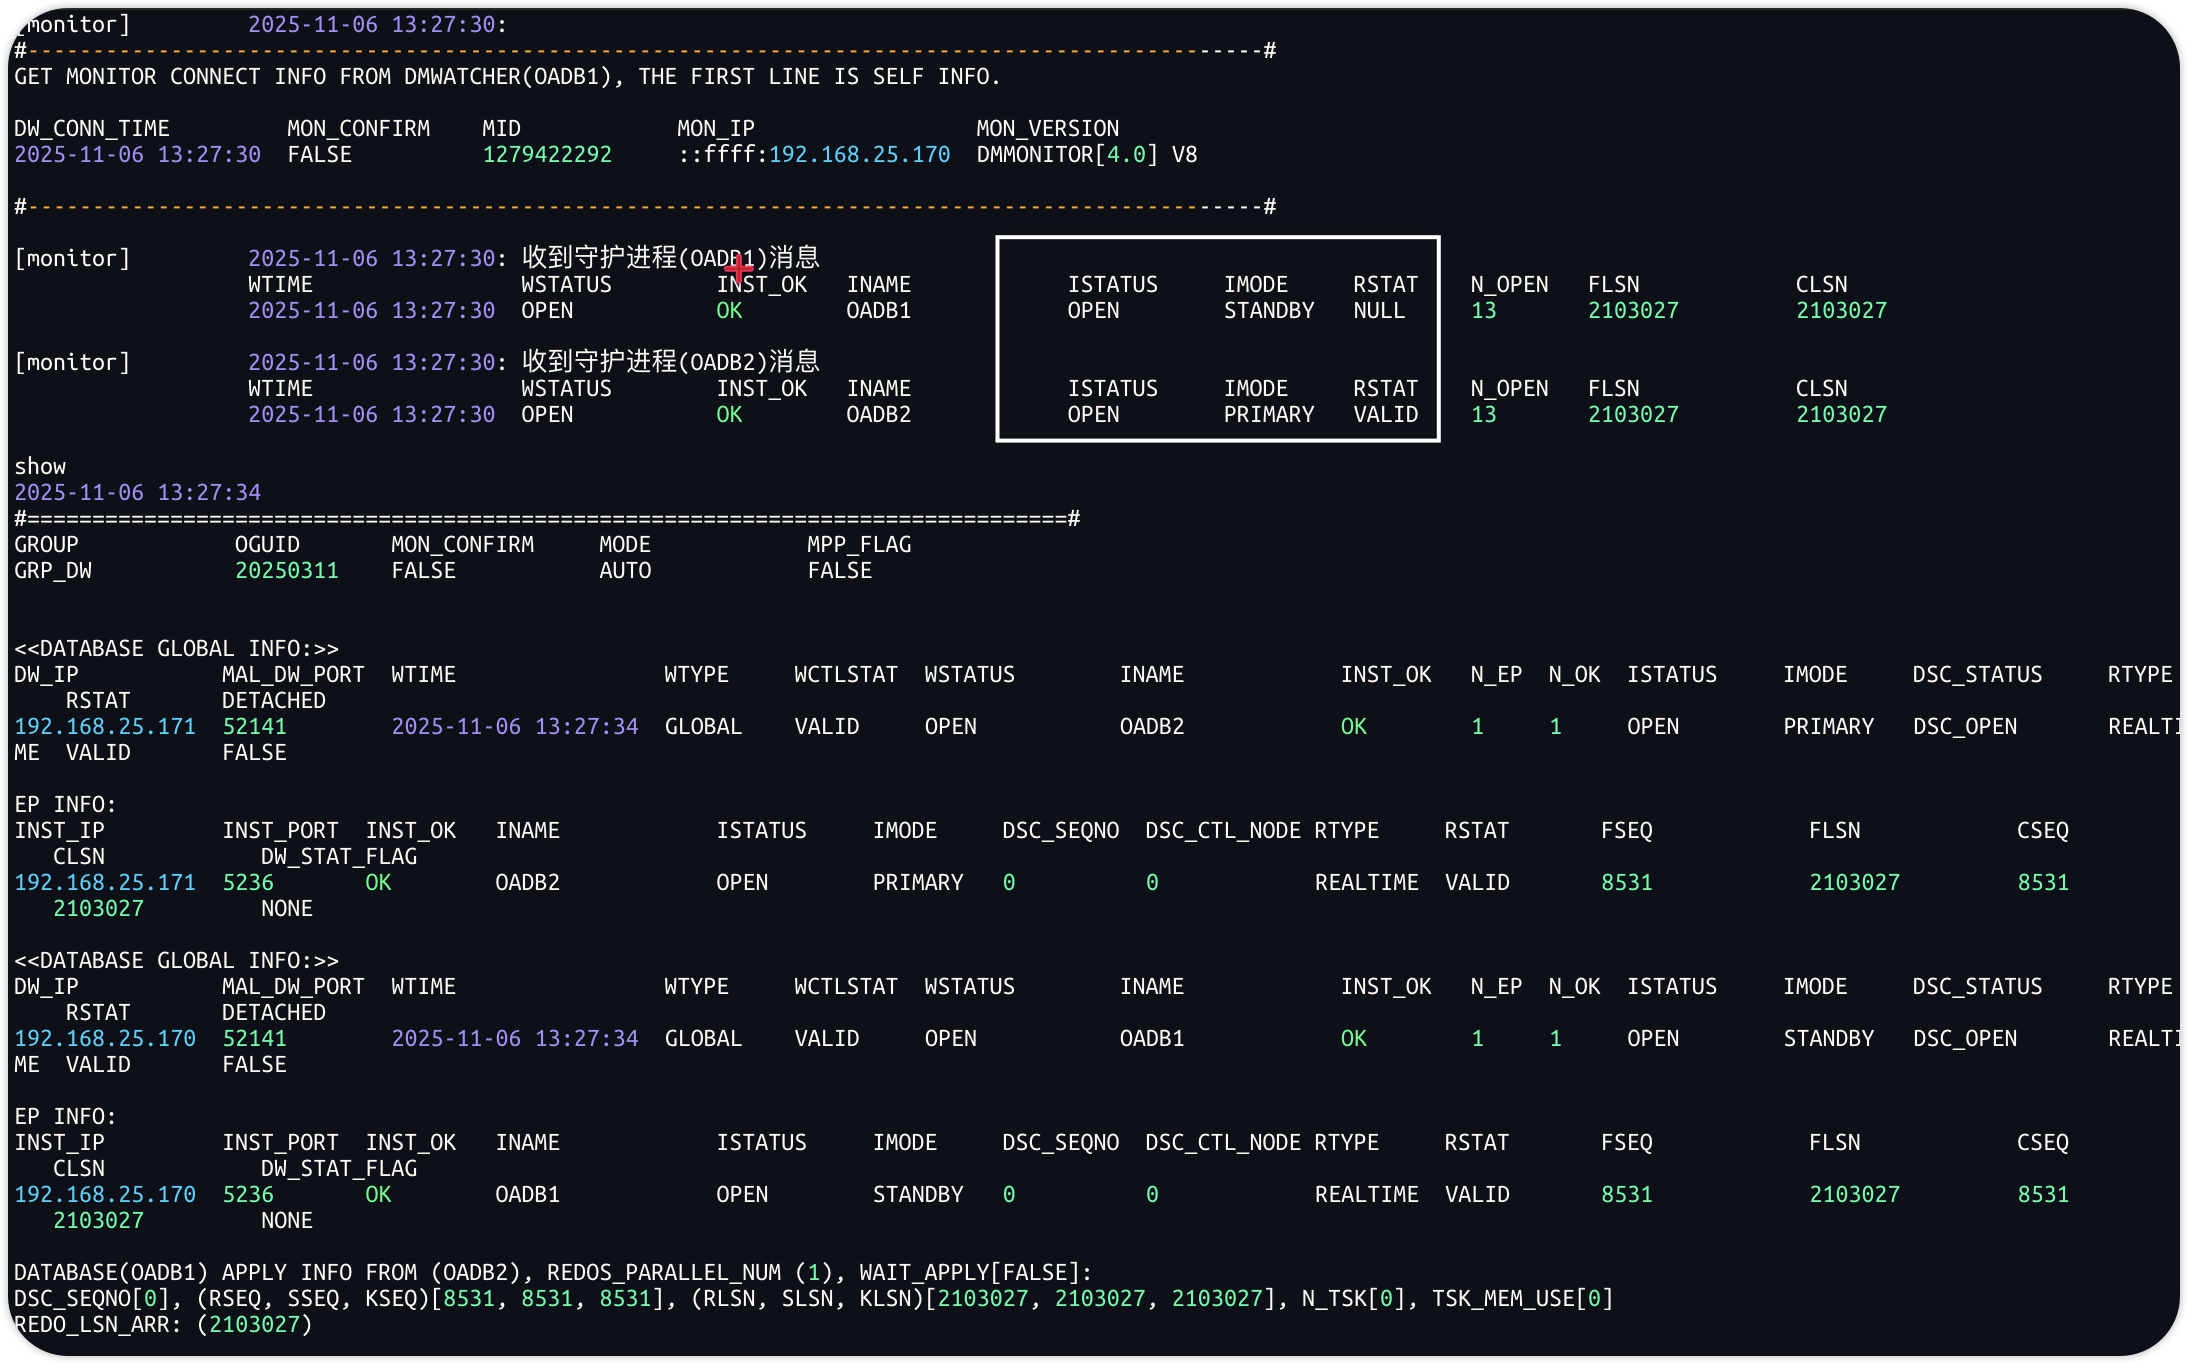Viewport: 2188px width, 1364px height.
Task: Click the INST_PORT 5236 for OADB1
Action: 248,1195
